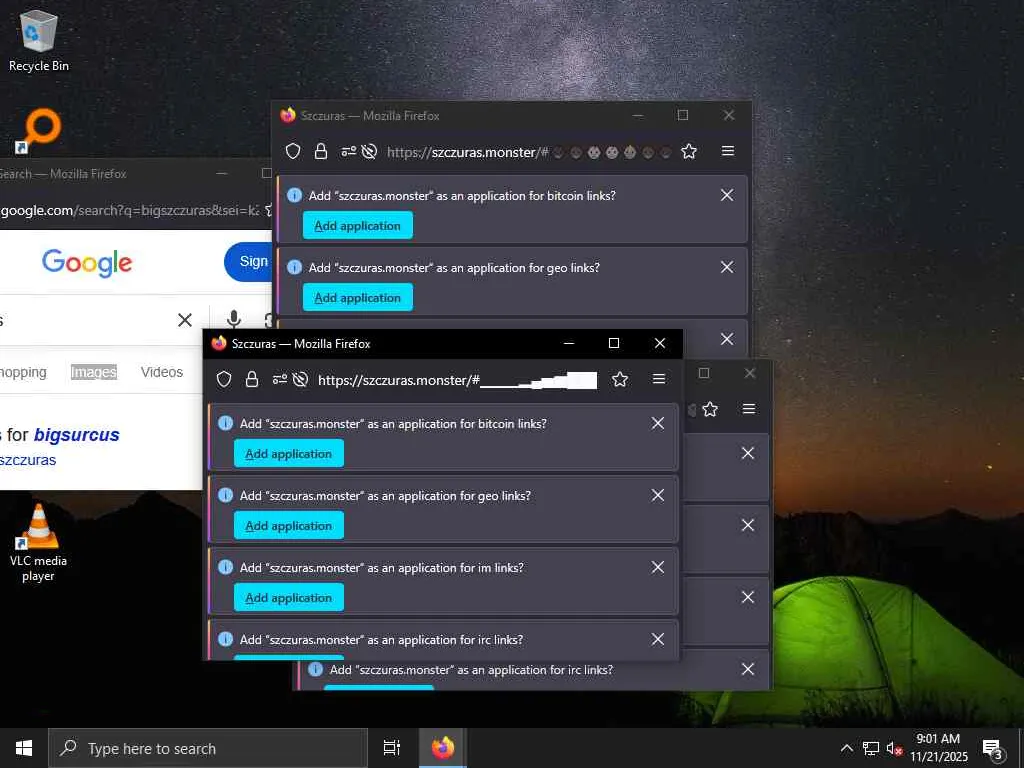Show hidden system tray icons
The width and height of the screenshot is (1024, 768).
846,748
